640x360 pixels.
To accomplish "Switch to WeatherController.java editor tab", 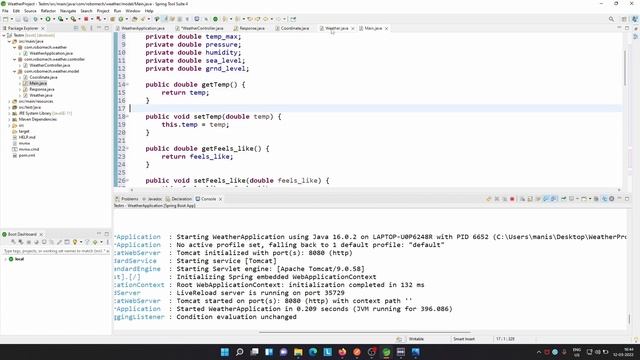I will pyautogui.click(x=200, y=28).
